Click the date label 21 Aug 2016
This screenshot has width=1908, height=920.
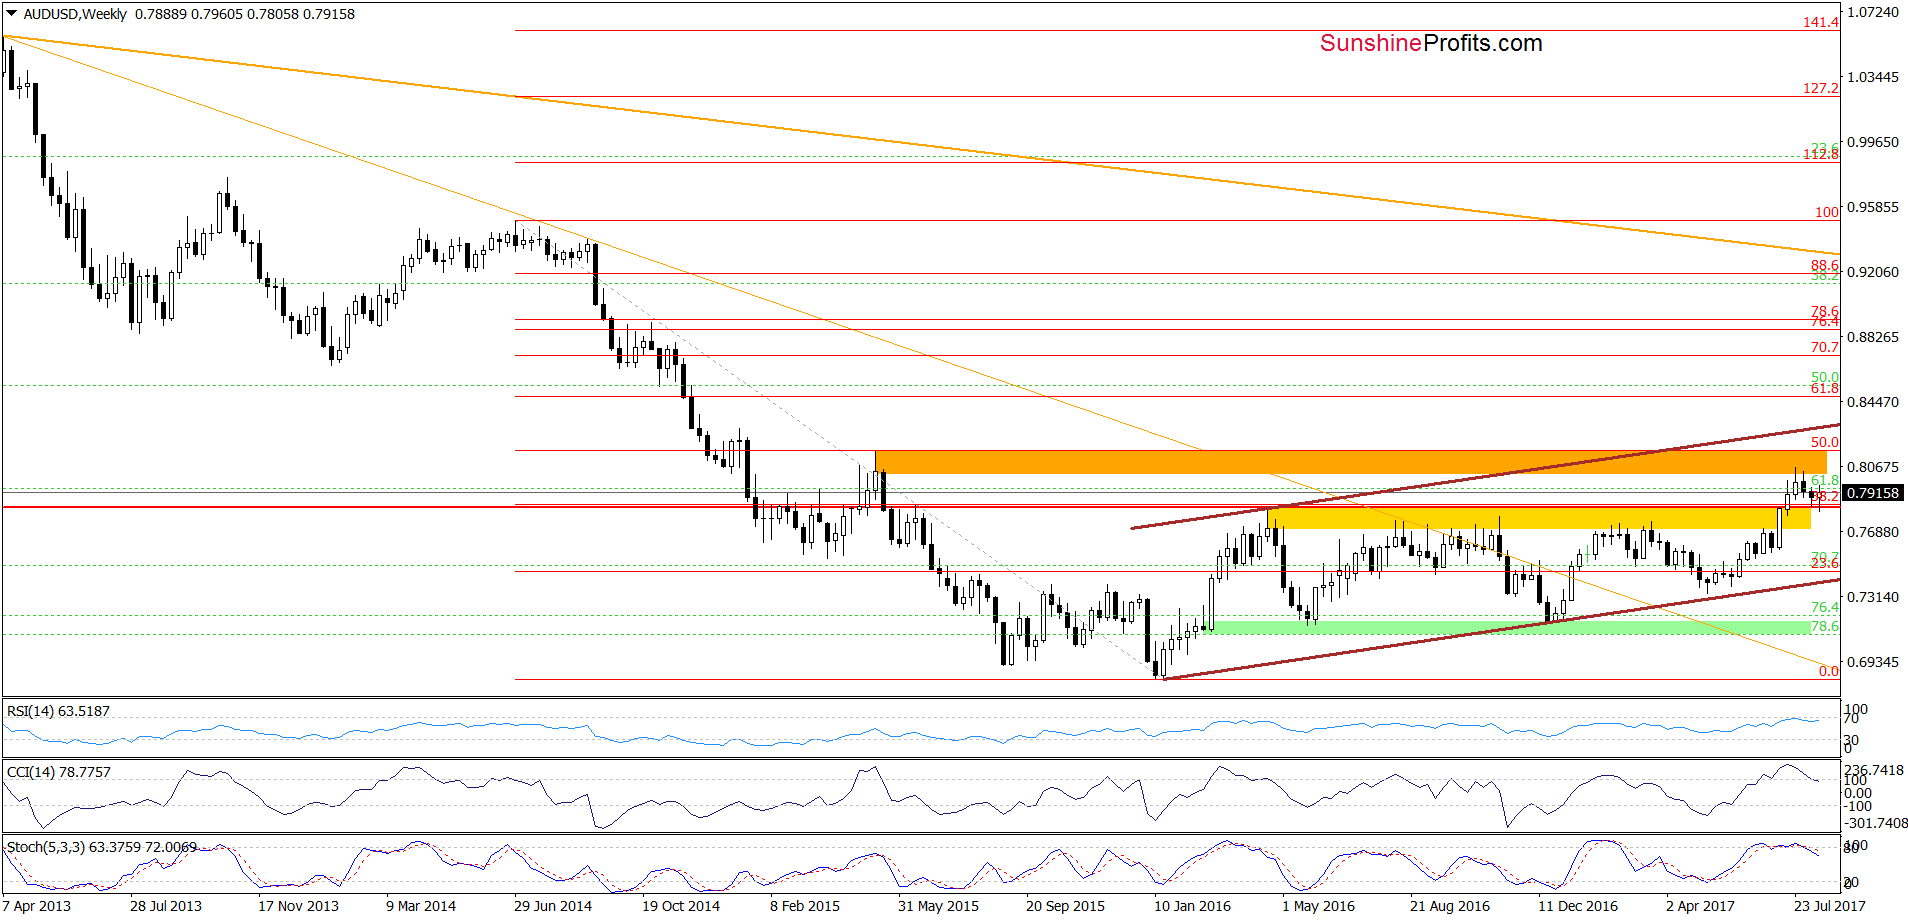1449,906
